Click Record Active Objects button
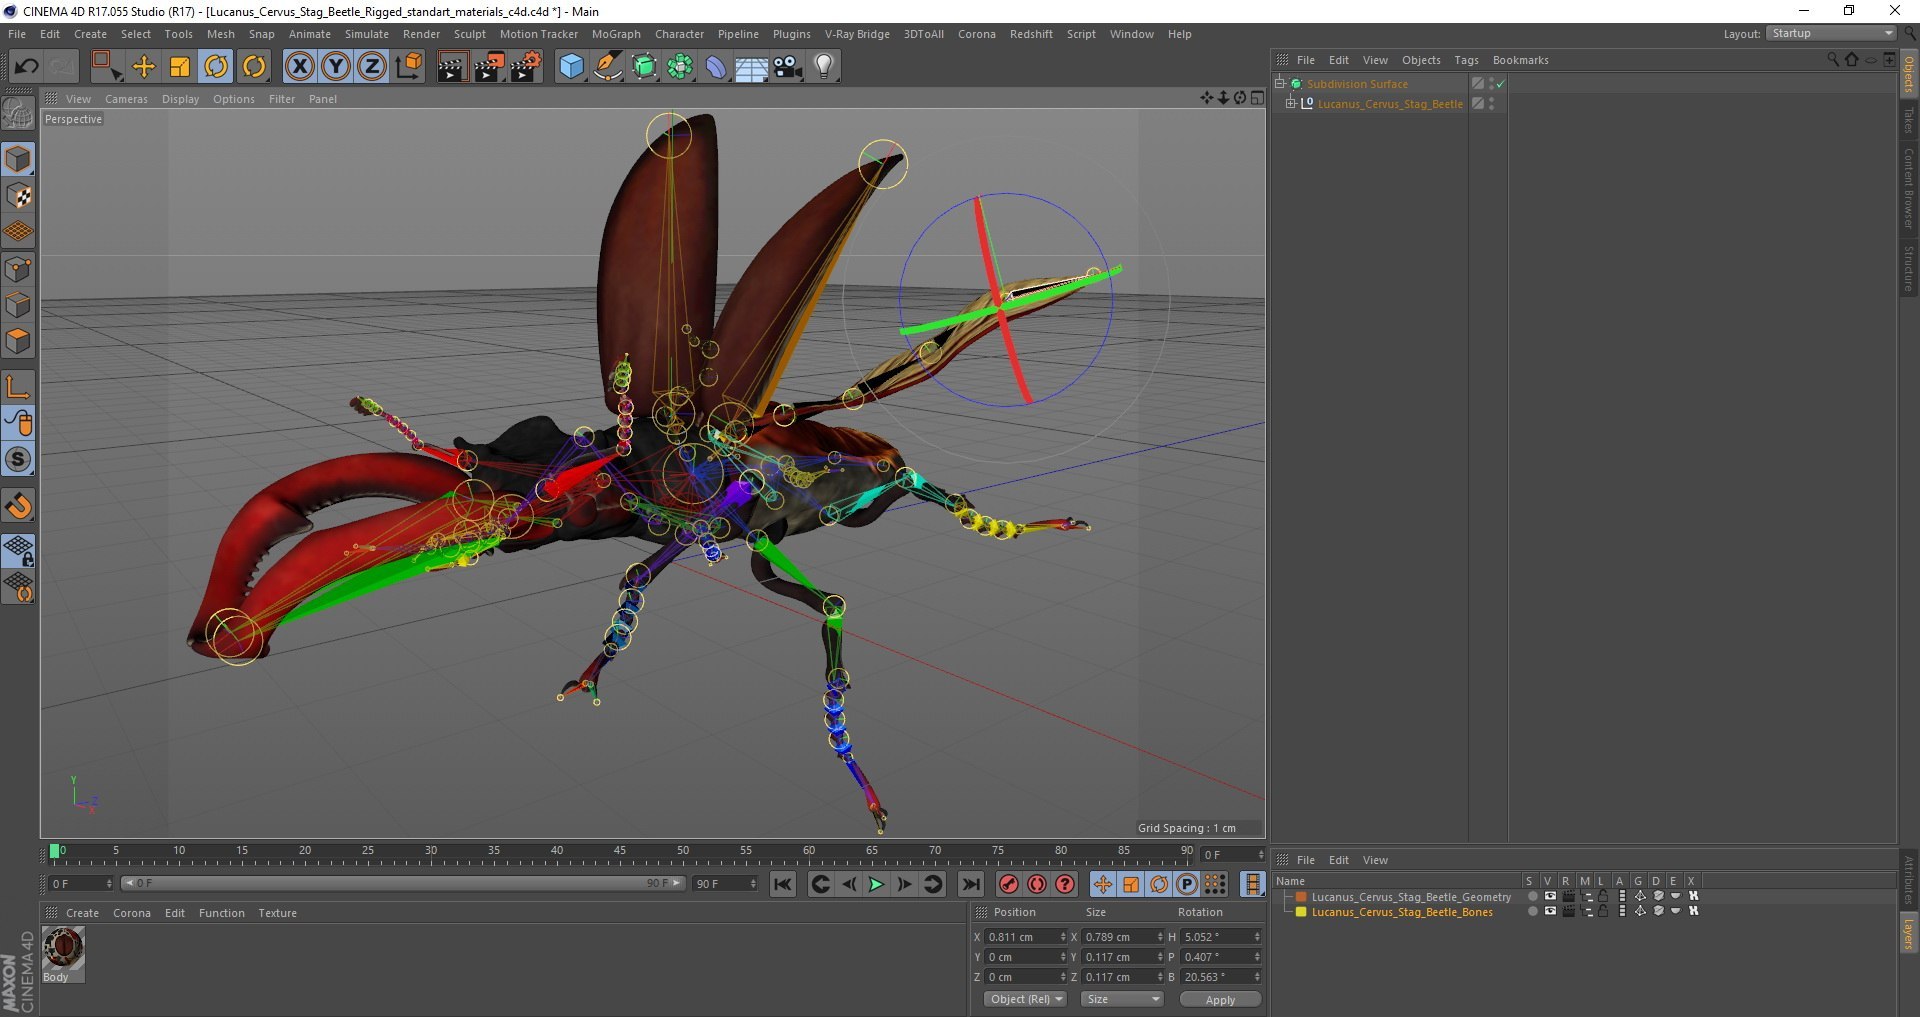The image size is (1920, 1017). pos(1009,884)
